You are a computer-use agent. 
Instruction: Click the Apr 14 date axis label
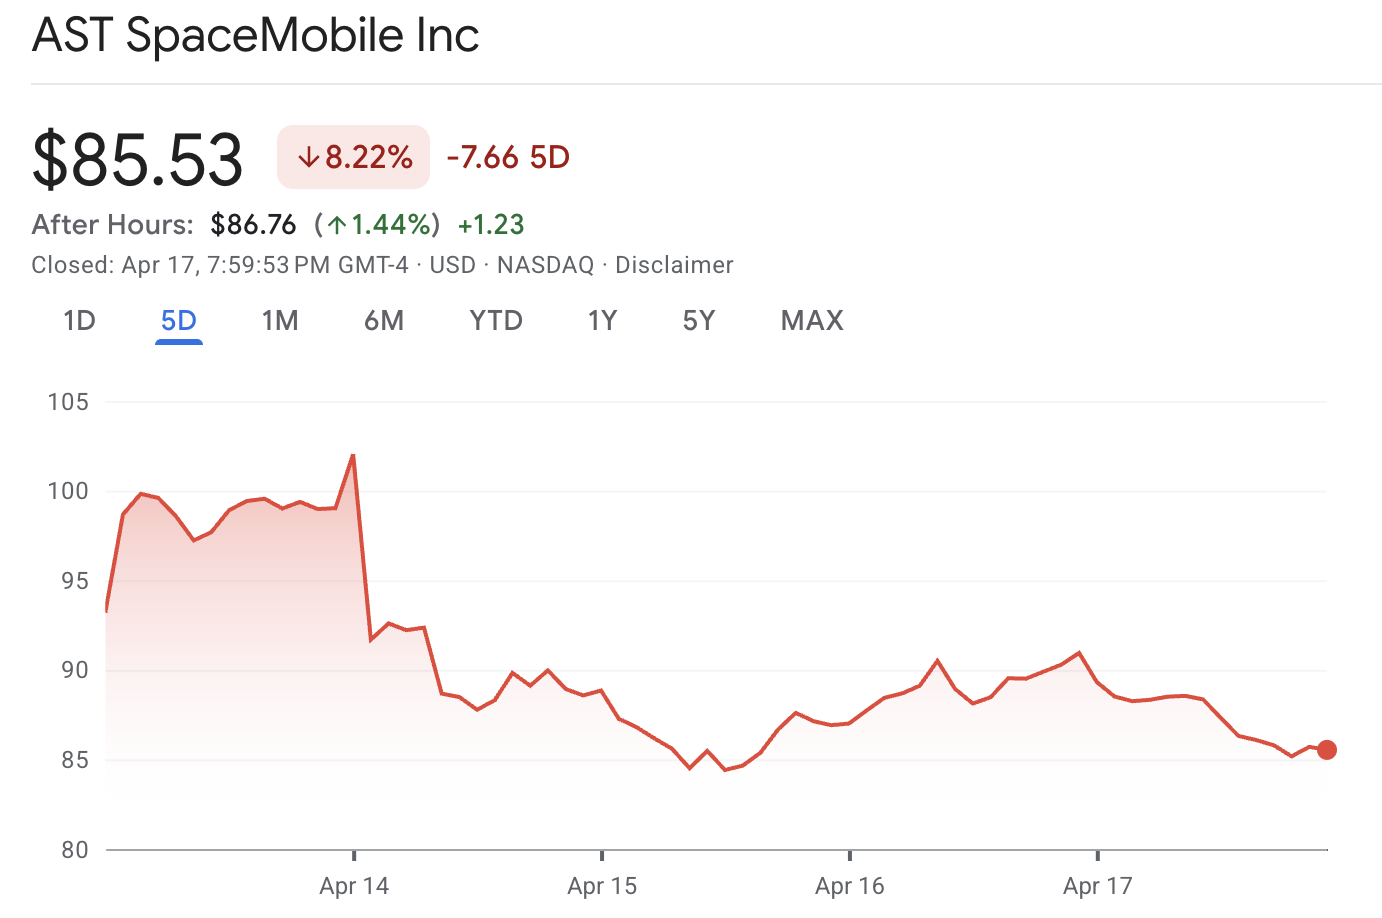(x=354, y=886)
